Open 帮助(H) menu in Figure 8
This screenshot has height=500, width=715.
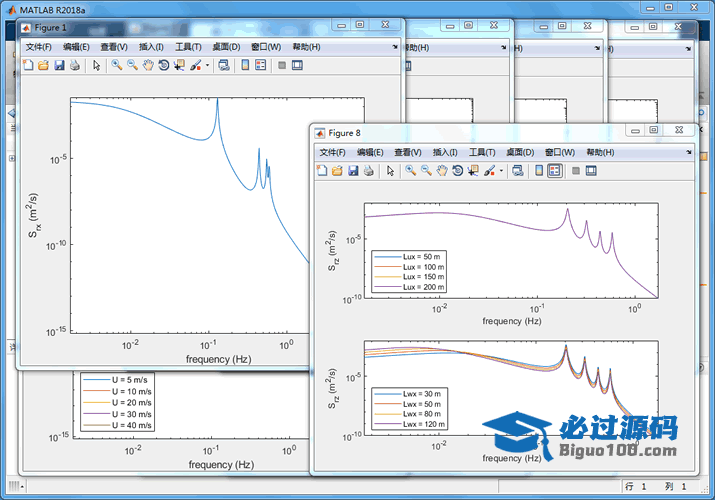click(600, 152)
